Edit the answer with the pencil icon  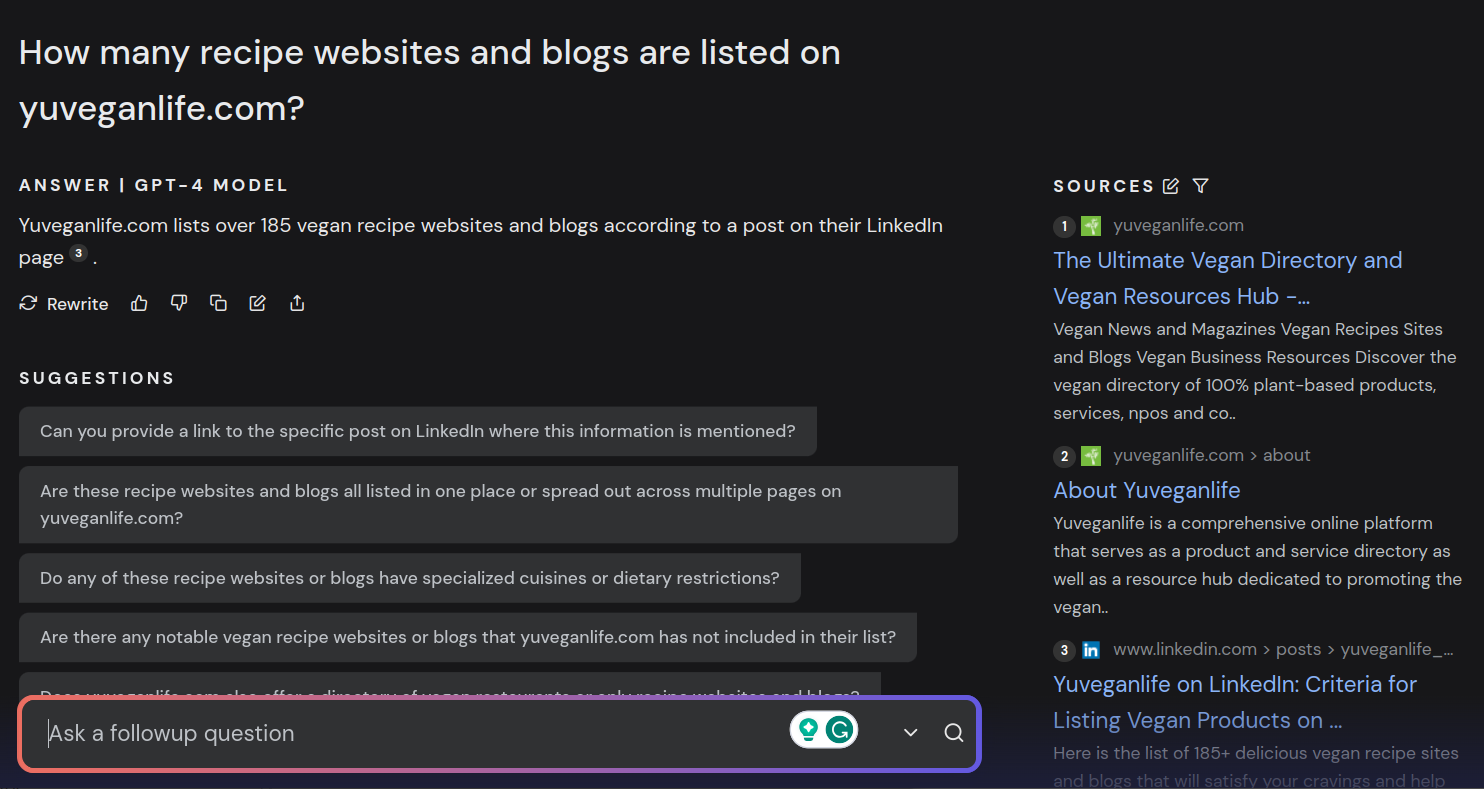point(258,303)
